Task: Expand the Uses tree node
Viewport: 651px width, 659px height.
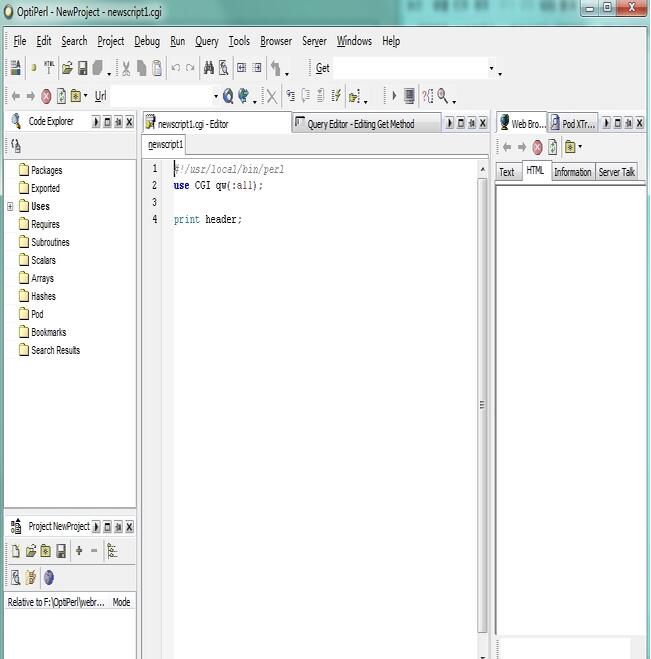Action: (10, 206)
